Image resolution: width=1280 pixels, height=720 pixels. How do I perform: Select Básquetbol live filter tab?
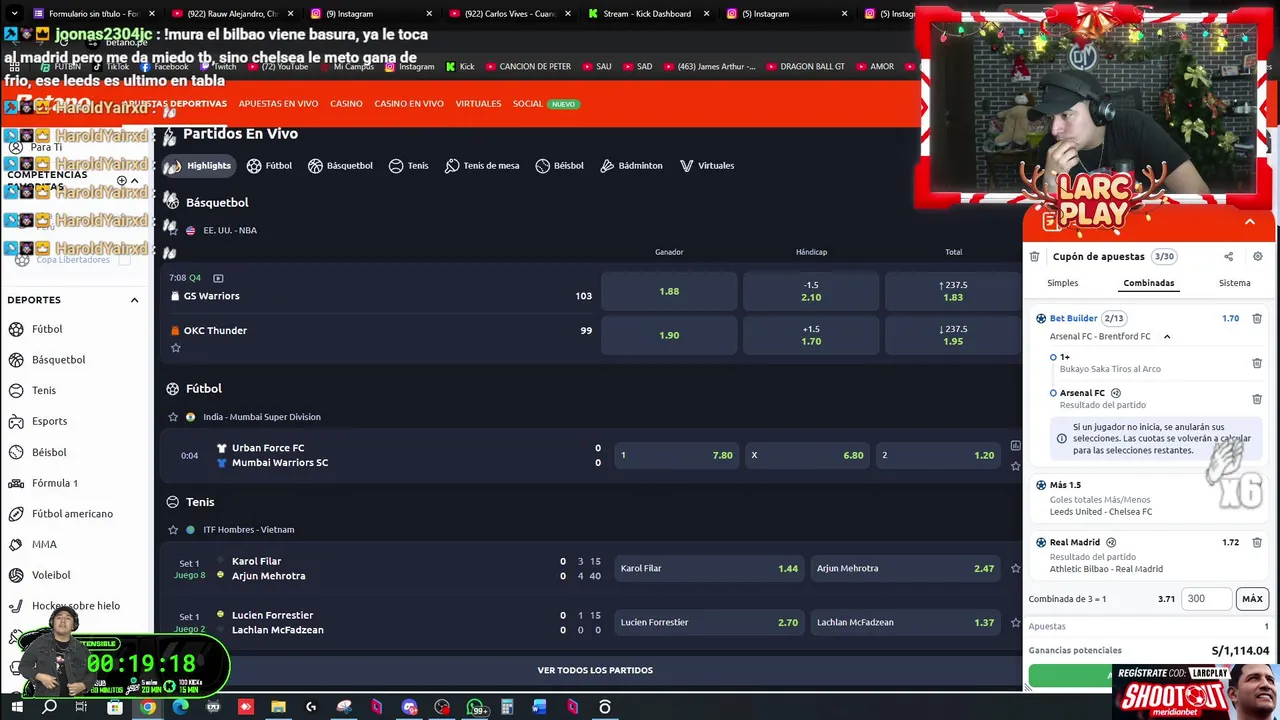(340, 166)
